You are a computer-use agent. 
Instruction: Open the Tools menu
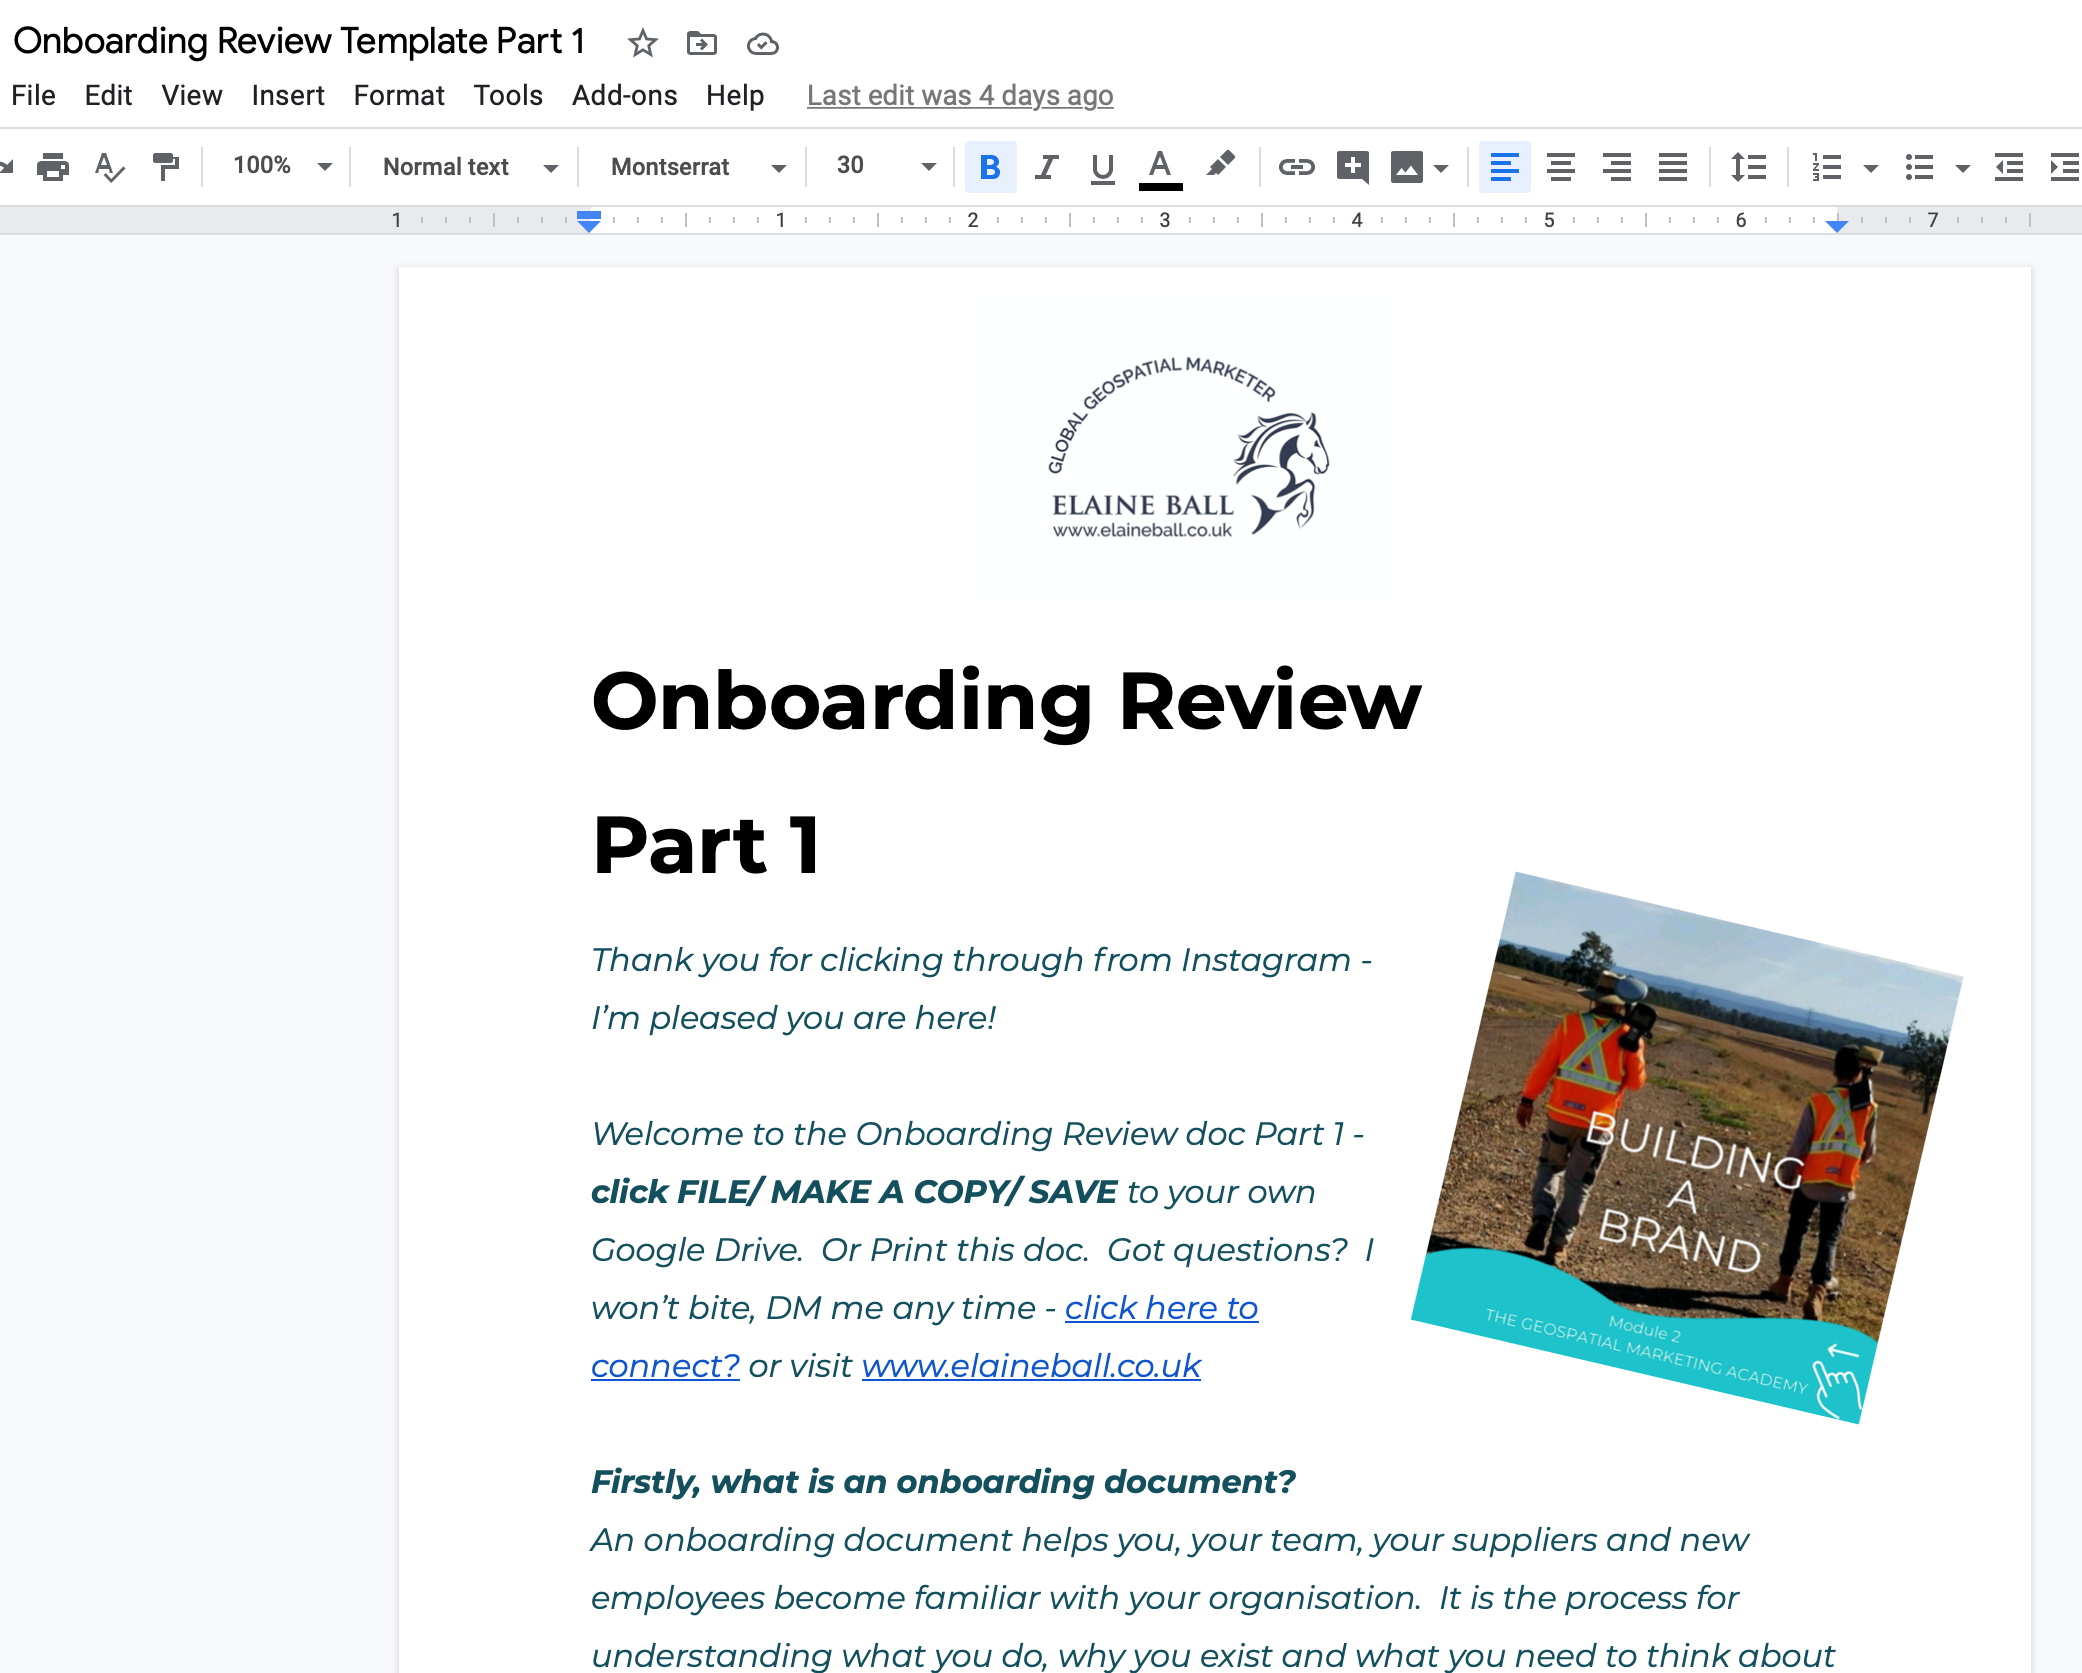click(x=508, y=95)
